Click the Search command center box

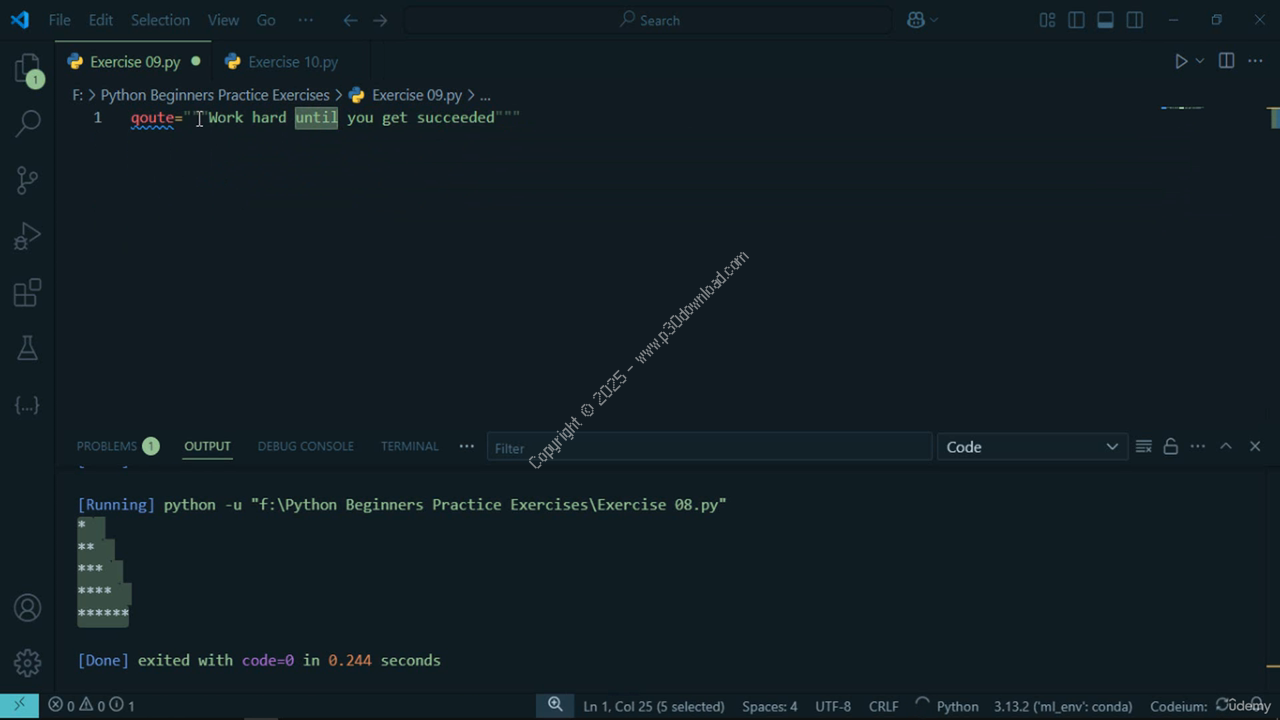pos(648,20)
